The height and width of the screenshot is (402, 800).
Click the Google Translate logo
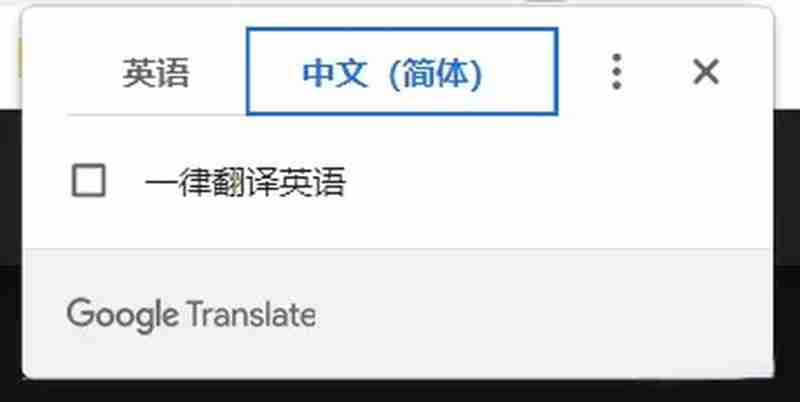coord(191,314)
